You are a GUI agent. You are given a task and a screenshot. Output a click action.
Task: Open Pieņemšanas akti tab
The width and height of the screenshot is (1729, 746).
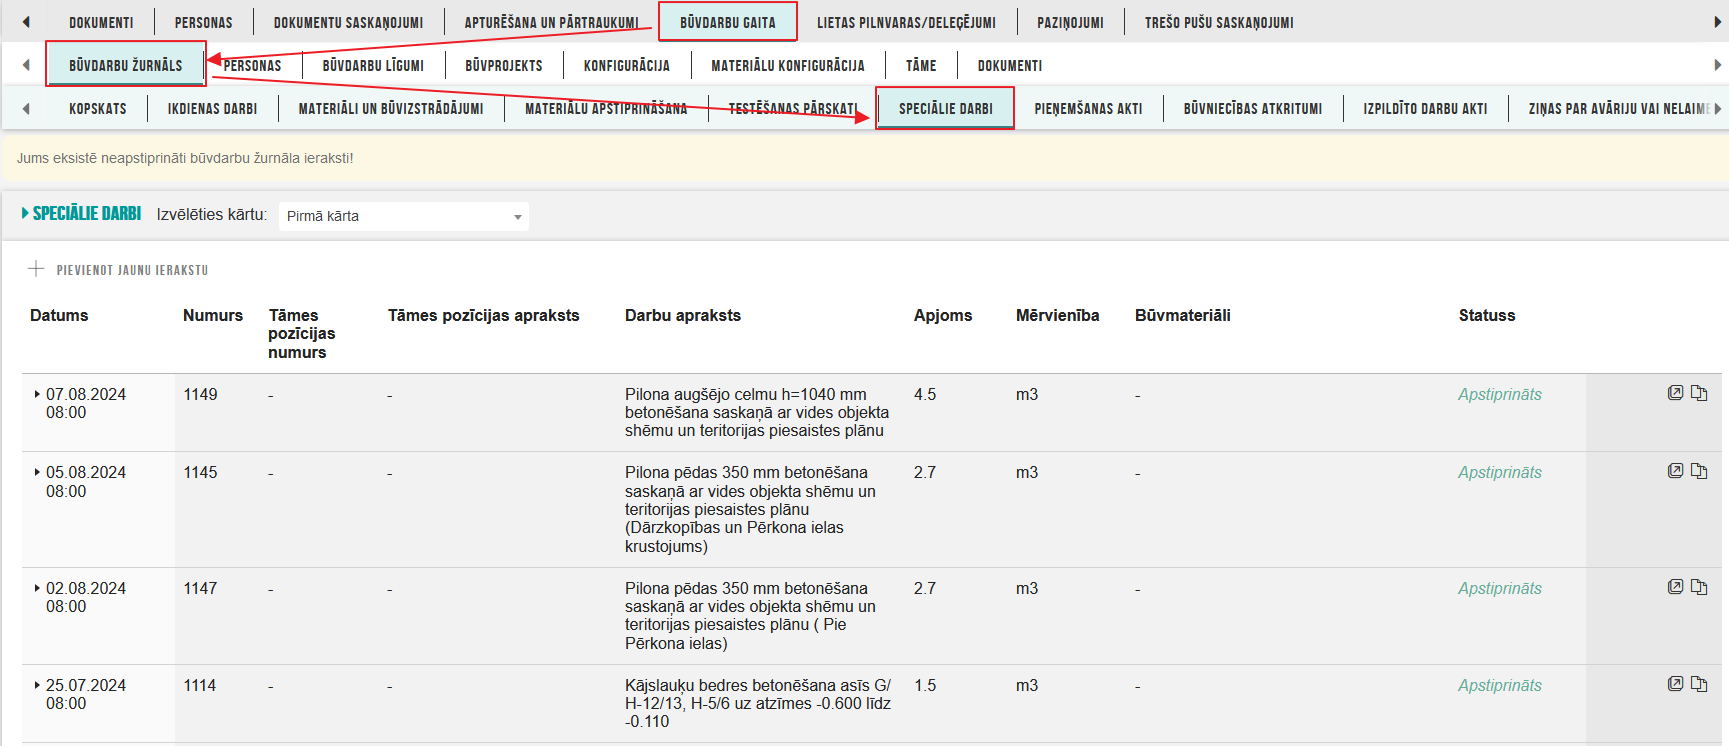point(1088,108)
